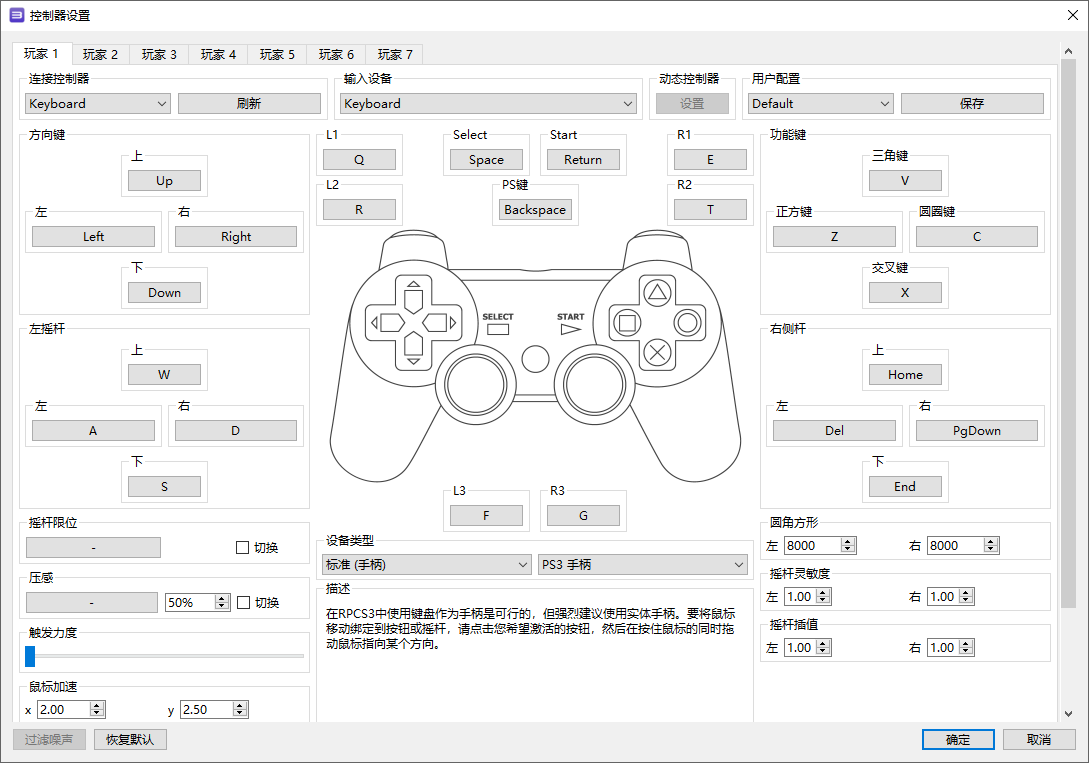This screenshot has height=763, width=1089.
Task: Switch to the 玩家 4 tab
Action: click(x=218, y=54)
